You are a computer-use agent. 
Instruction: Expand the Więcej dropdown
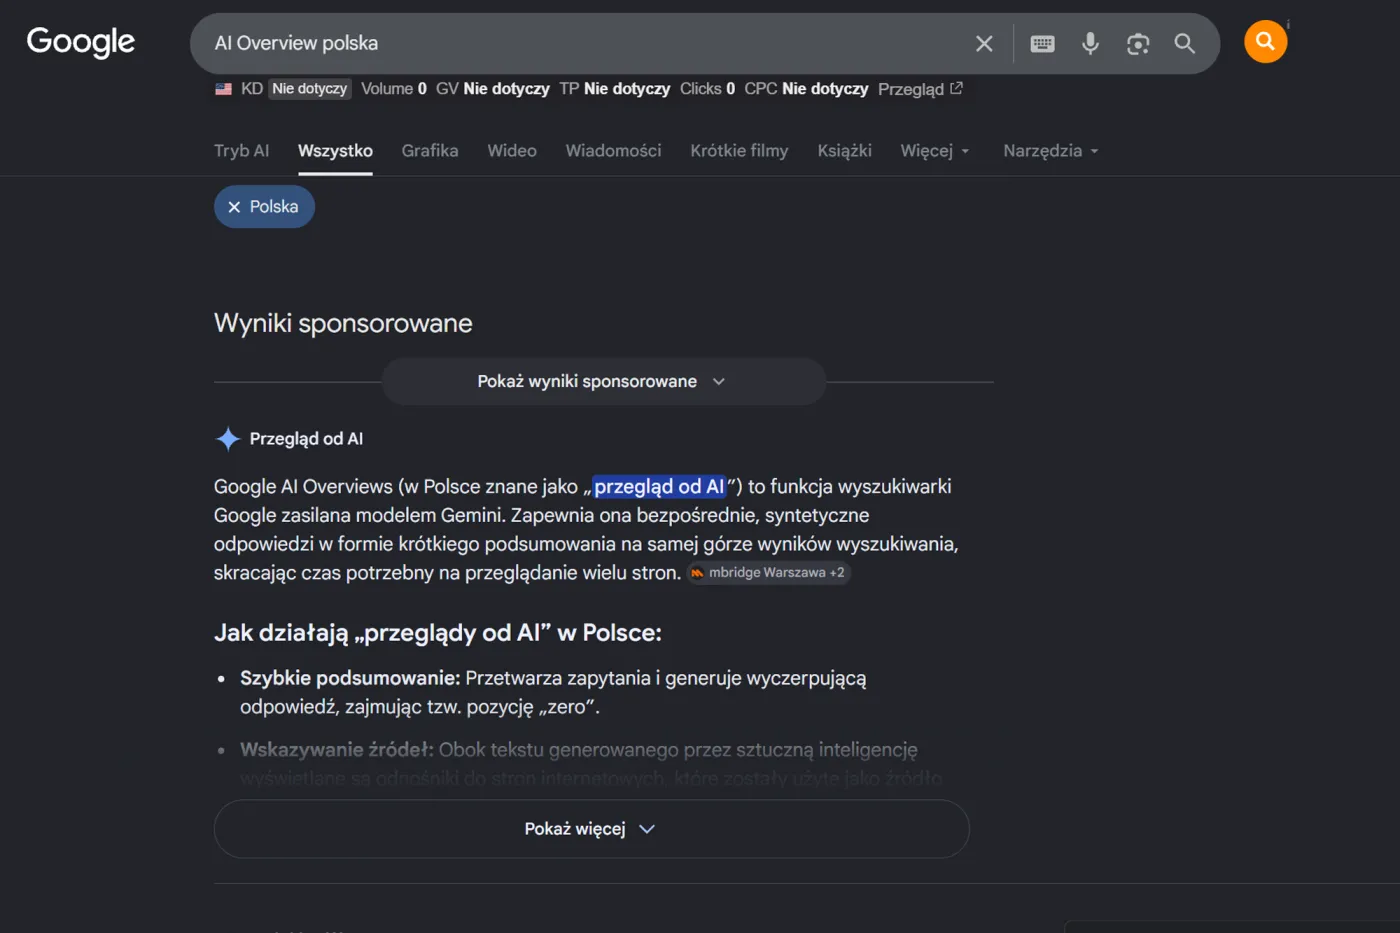pyautogui.click(x=935, y=151)
